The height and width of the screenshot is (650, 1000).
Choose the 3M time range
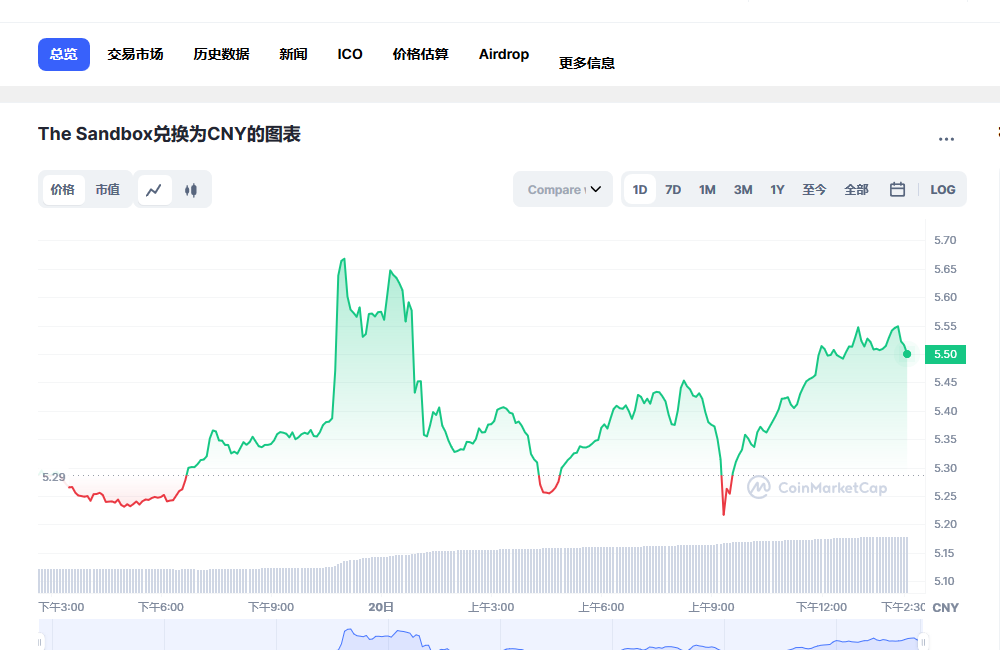pyautogui.click(x=743, y=190)
